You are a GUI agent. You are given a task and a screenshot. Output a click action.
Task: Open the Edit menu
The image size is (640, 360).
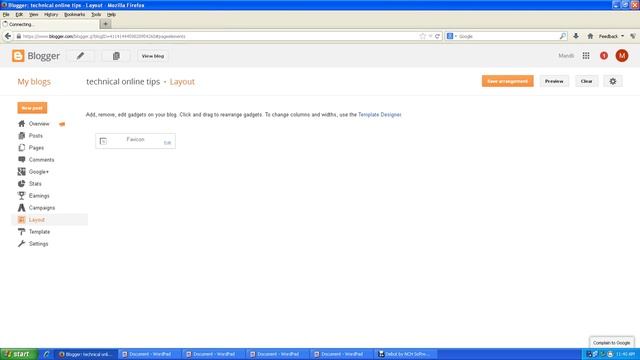[19, 14]
